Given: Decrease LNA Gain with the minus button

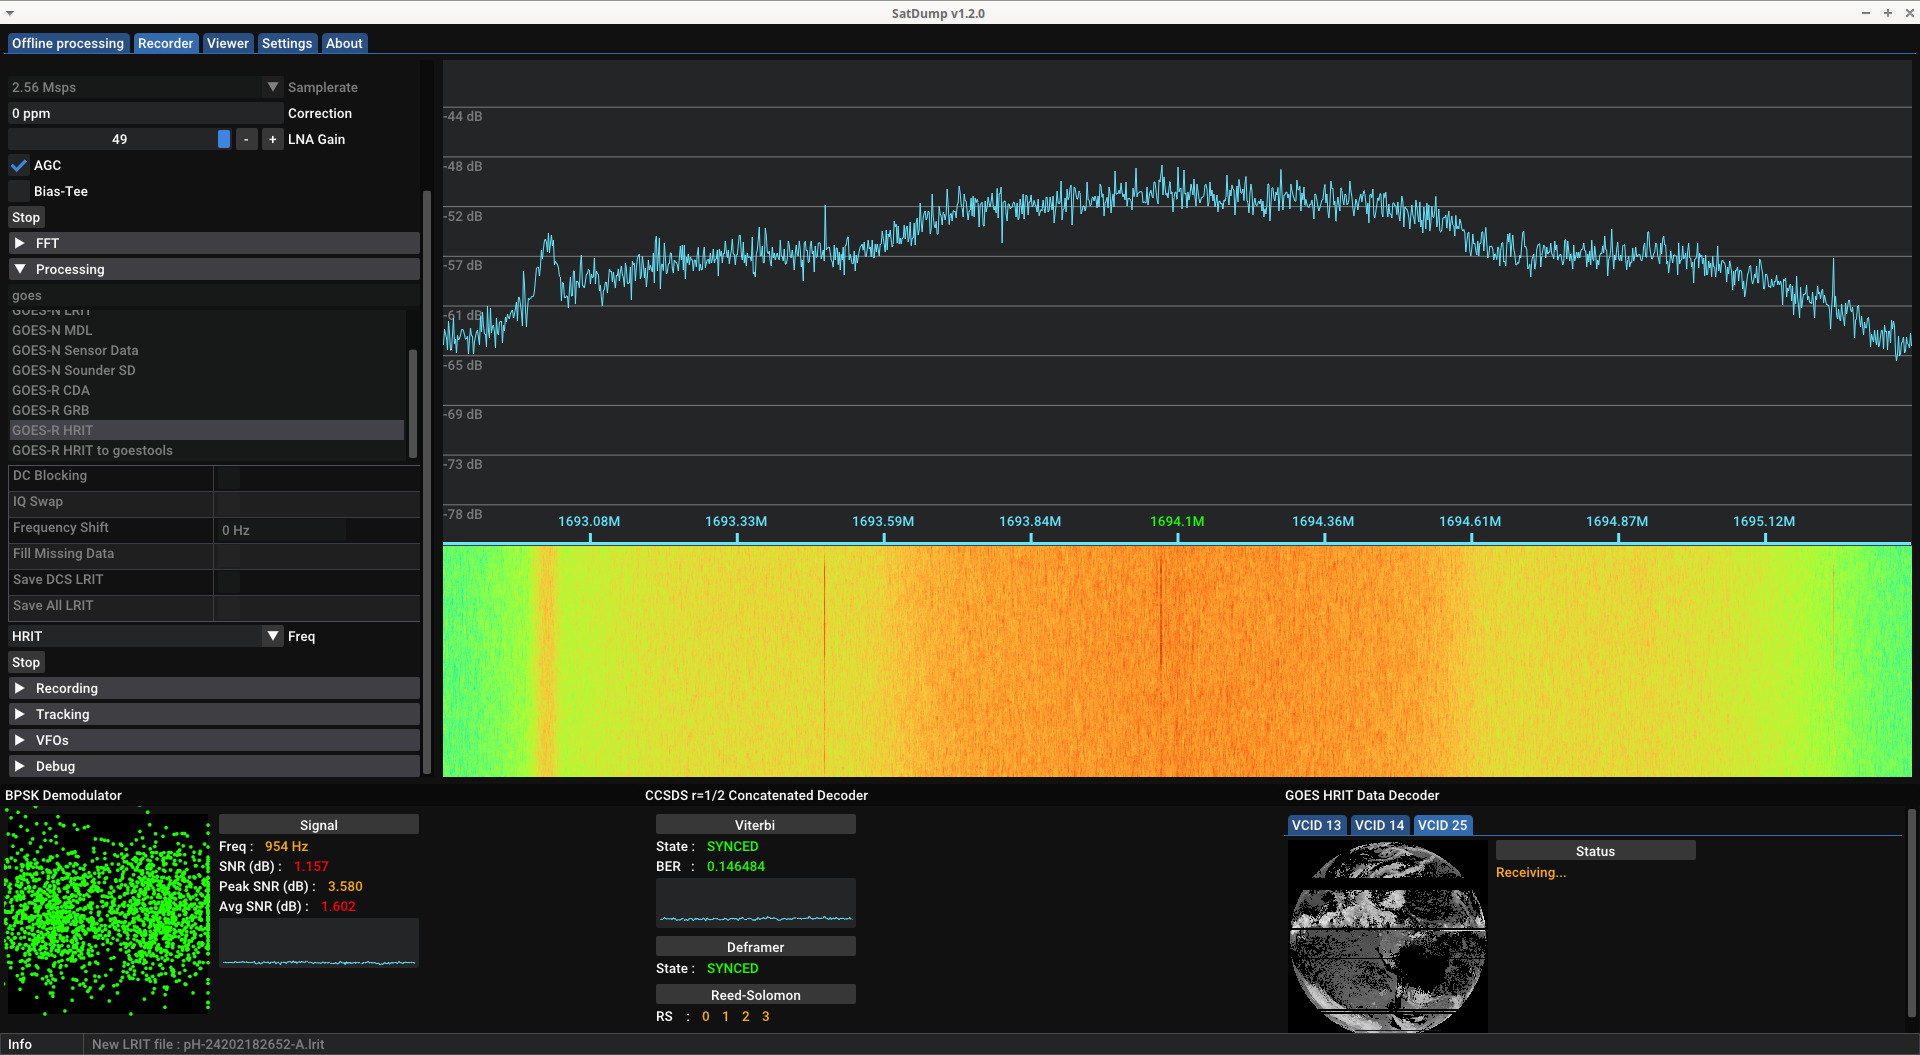Looking at the screenshot, I should (x=246, y=139).
